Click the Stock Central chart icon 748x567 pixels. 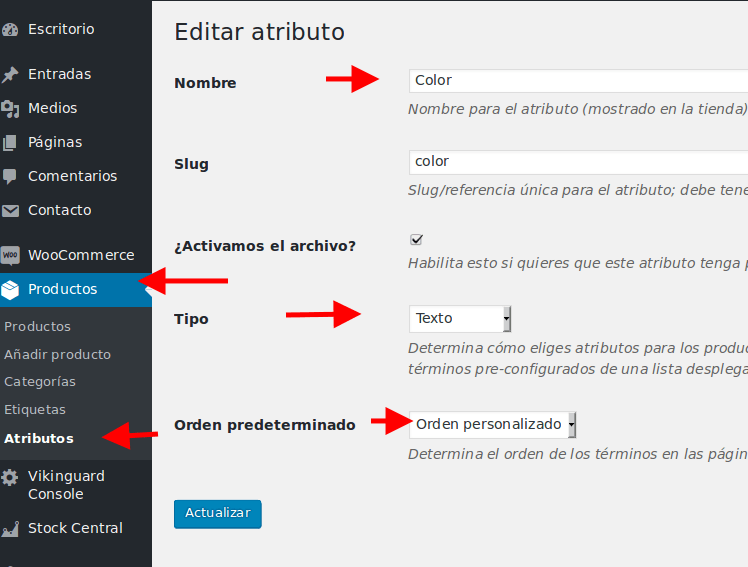tap(10, 529)
